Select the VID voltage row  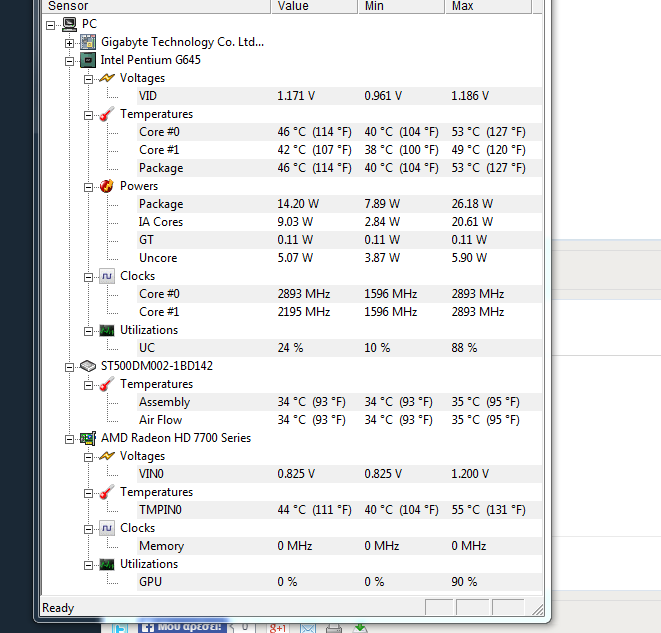[x=339, y=96]
